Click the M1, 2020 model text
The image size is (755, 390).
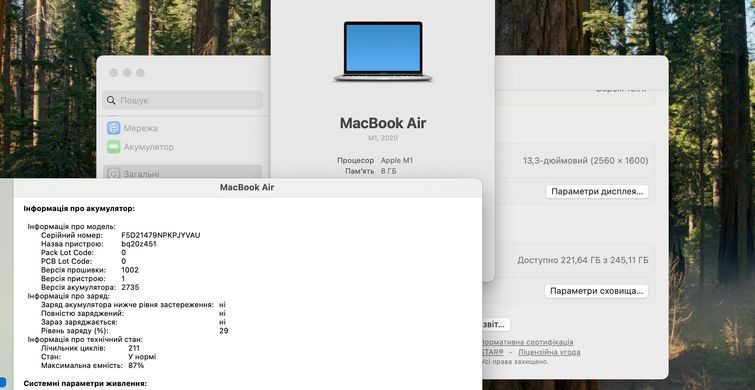(x=383, y=138)
